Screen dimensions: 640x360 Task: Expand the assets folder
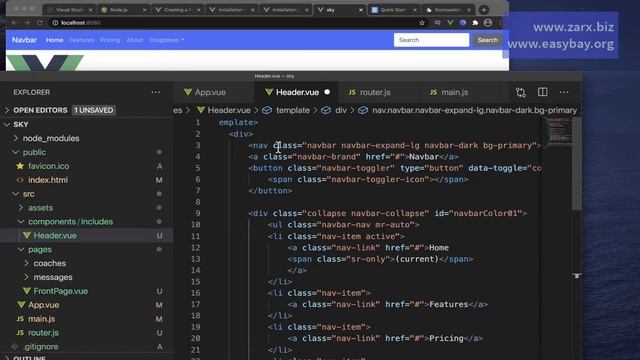click(21, 208)
